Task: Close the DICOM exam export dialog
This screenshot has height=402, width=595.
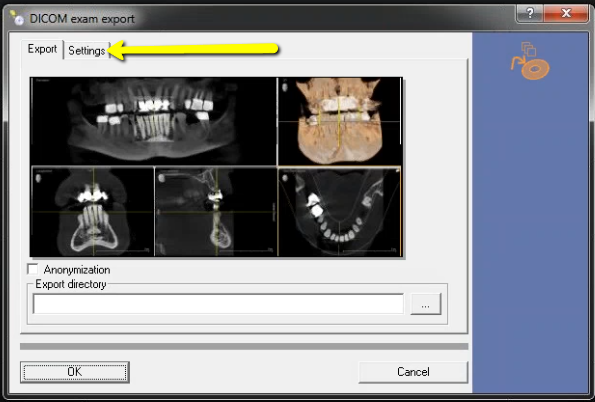Action: (566, 13)
